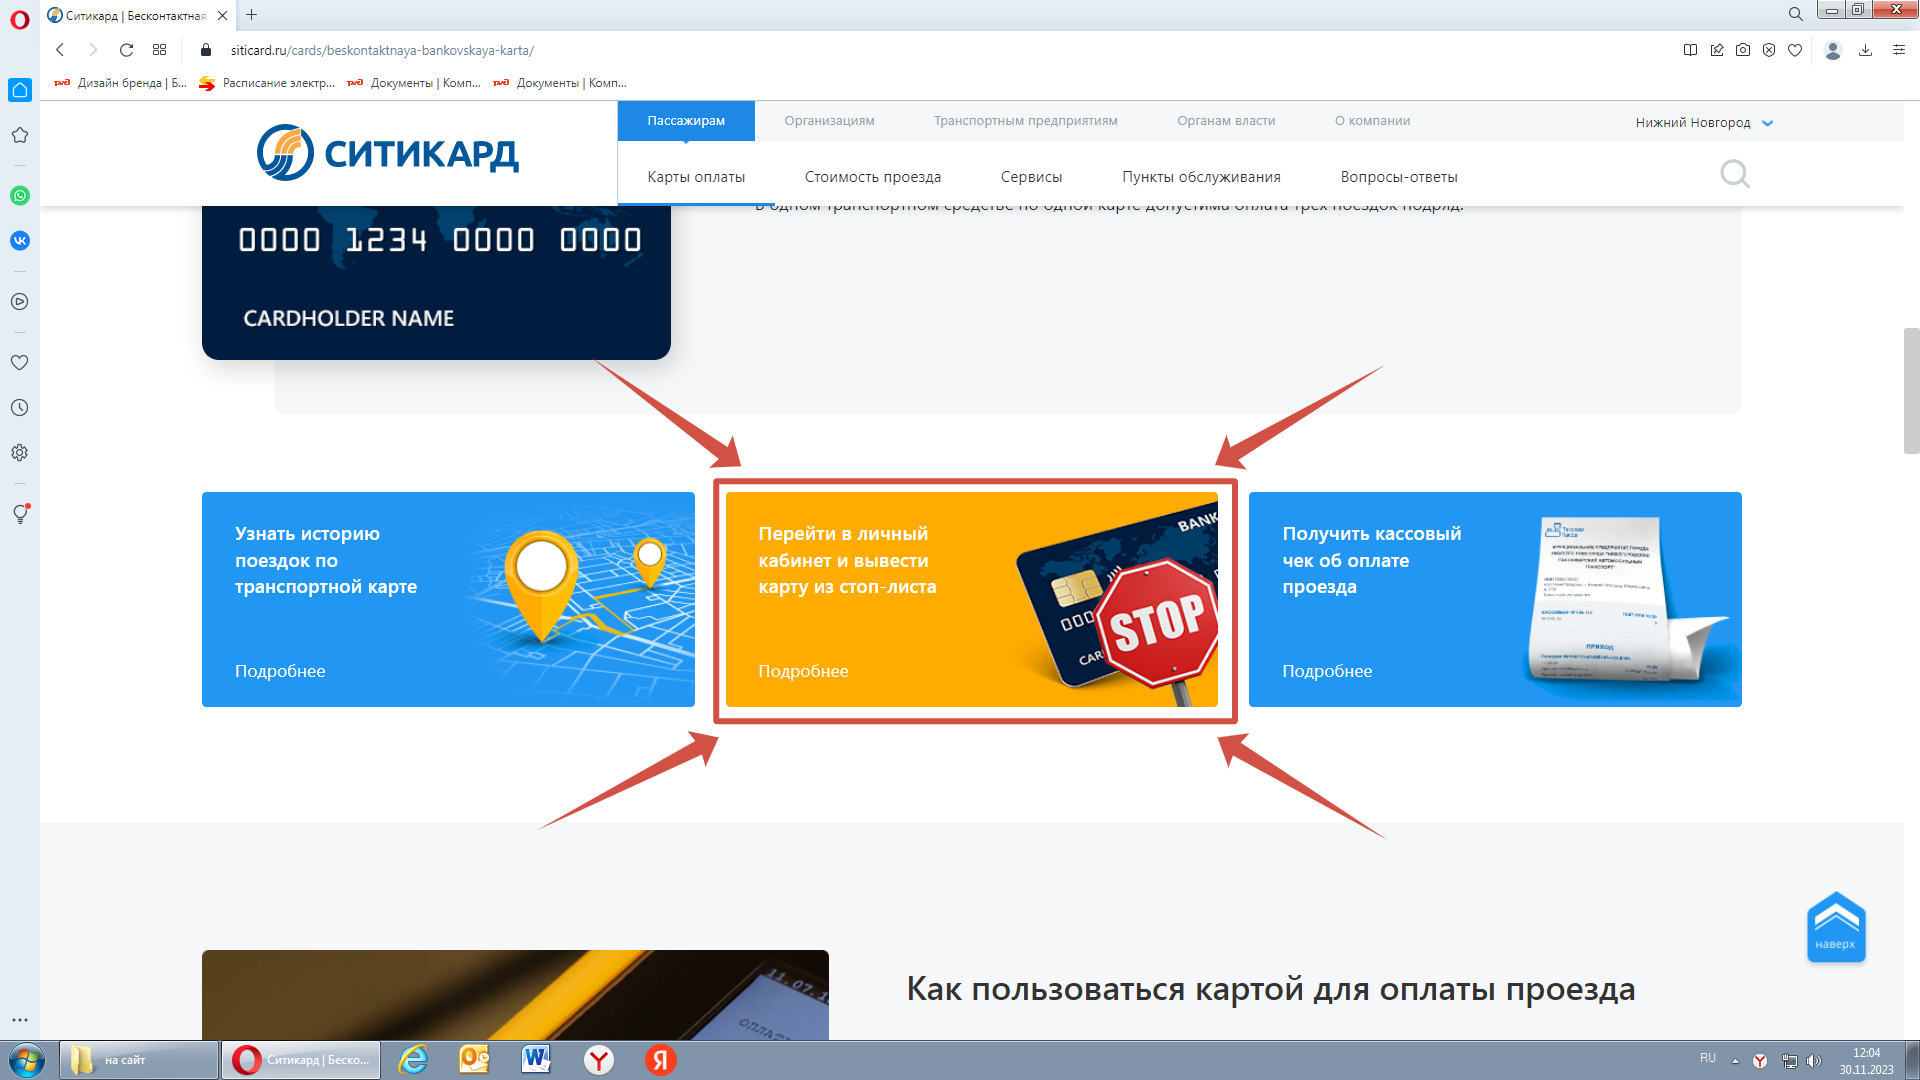
Task: Click the tab search magnifier icon
Action: [x=1796, y=14]
